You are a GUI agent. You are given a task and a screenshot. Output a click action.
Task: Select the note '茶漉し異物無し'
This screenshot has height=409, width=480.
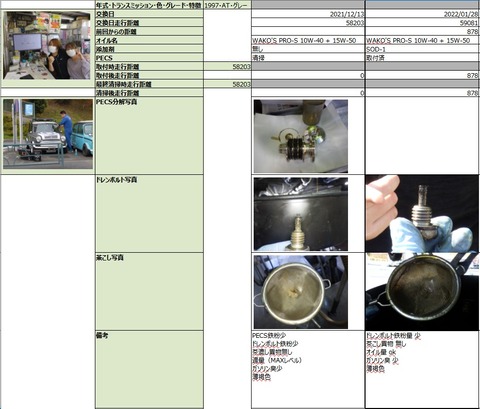click(x=272, y=352)
